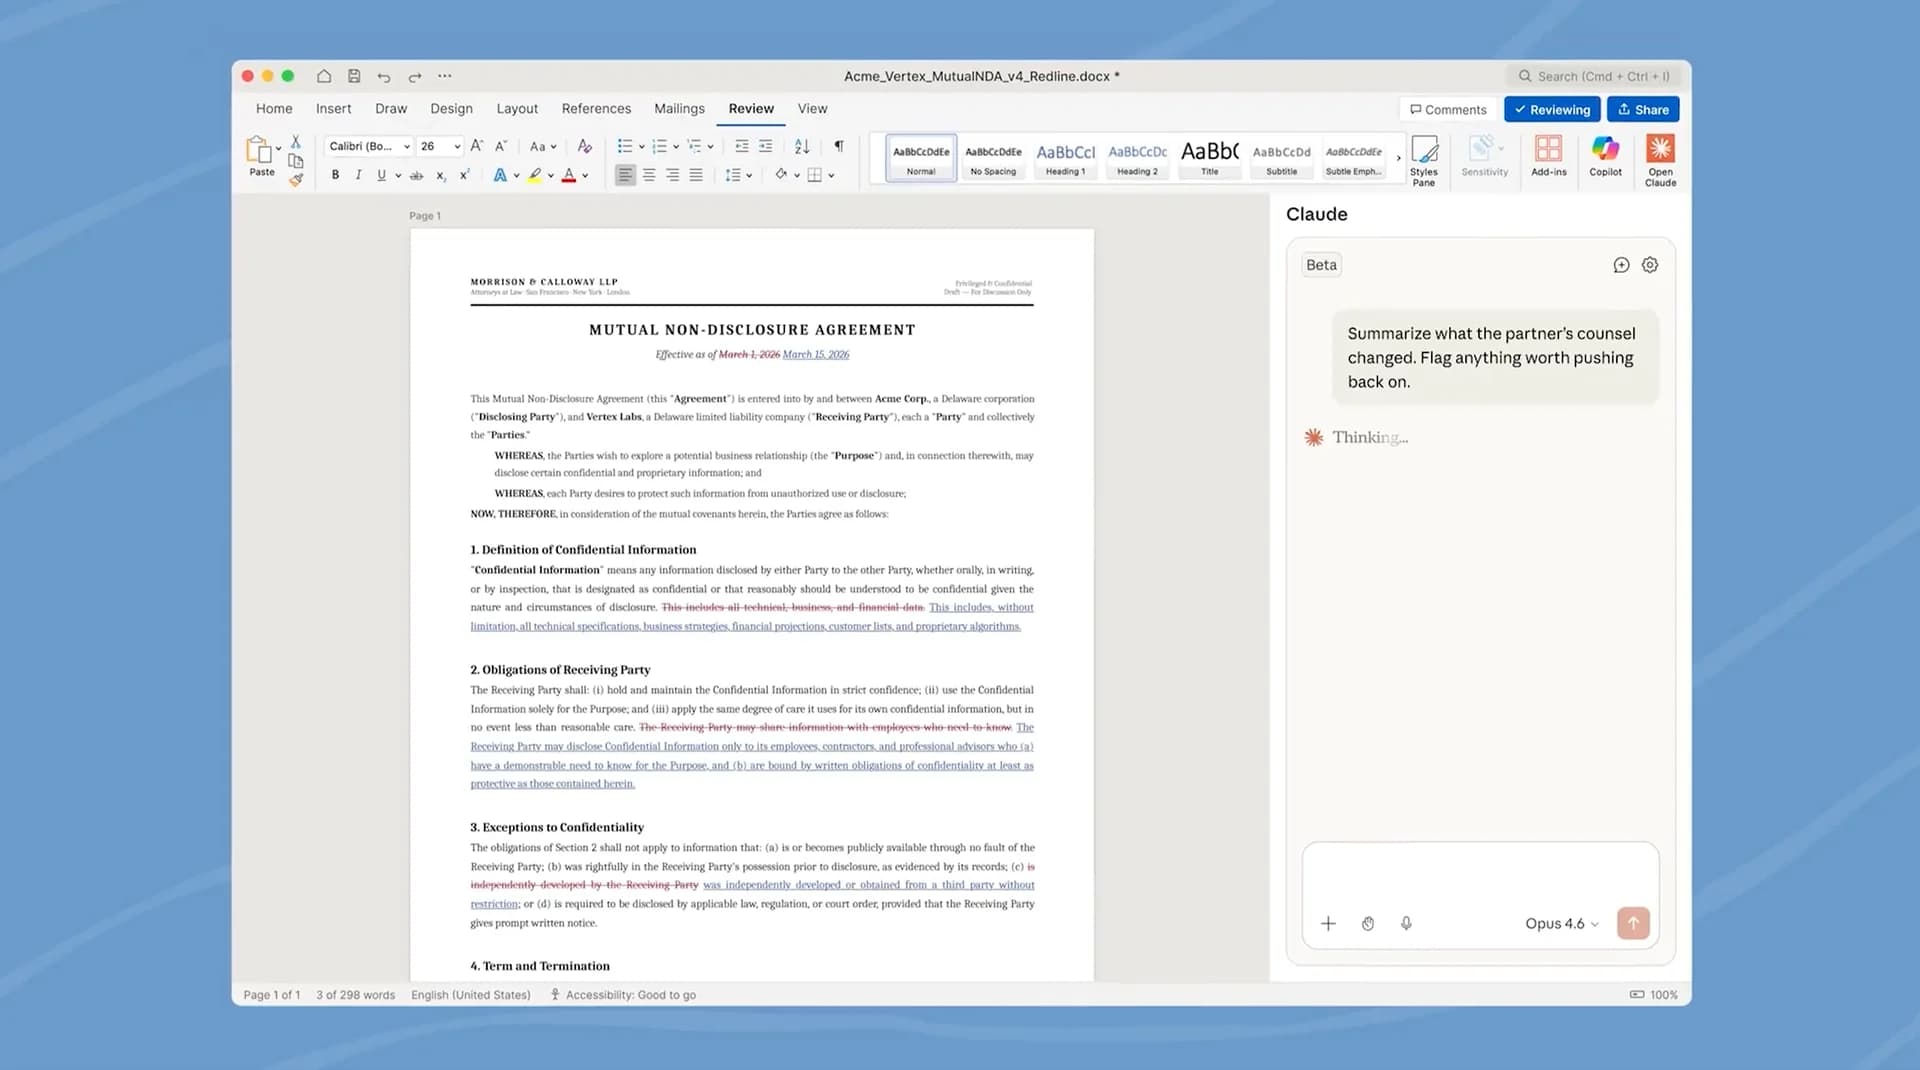Toggle bold formatting
The height and width of the screenshot is (1070, 1920).
335,174
